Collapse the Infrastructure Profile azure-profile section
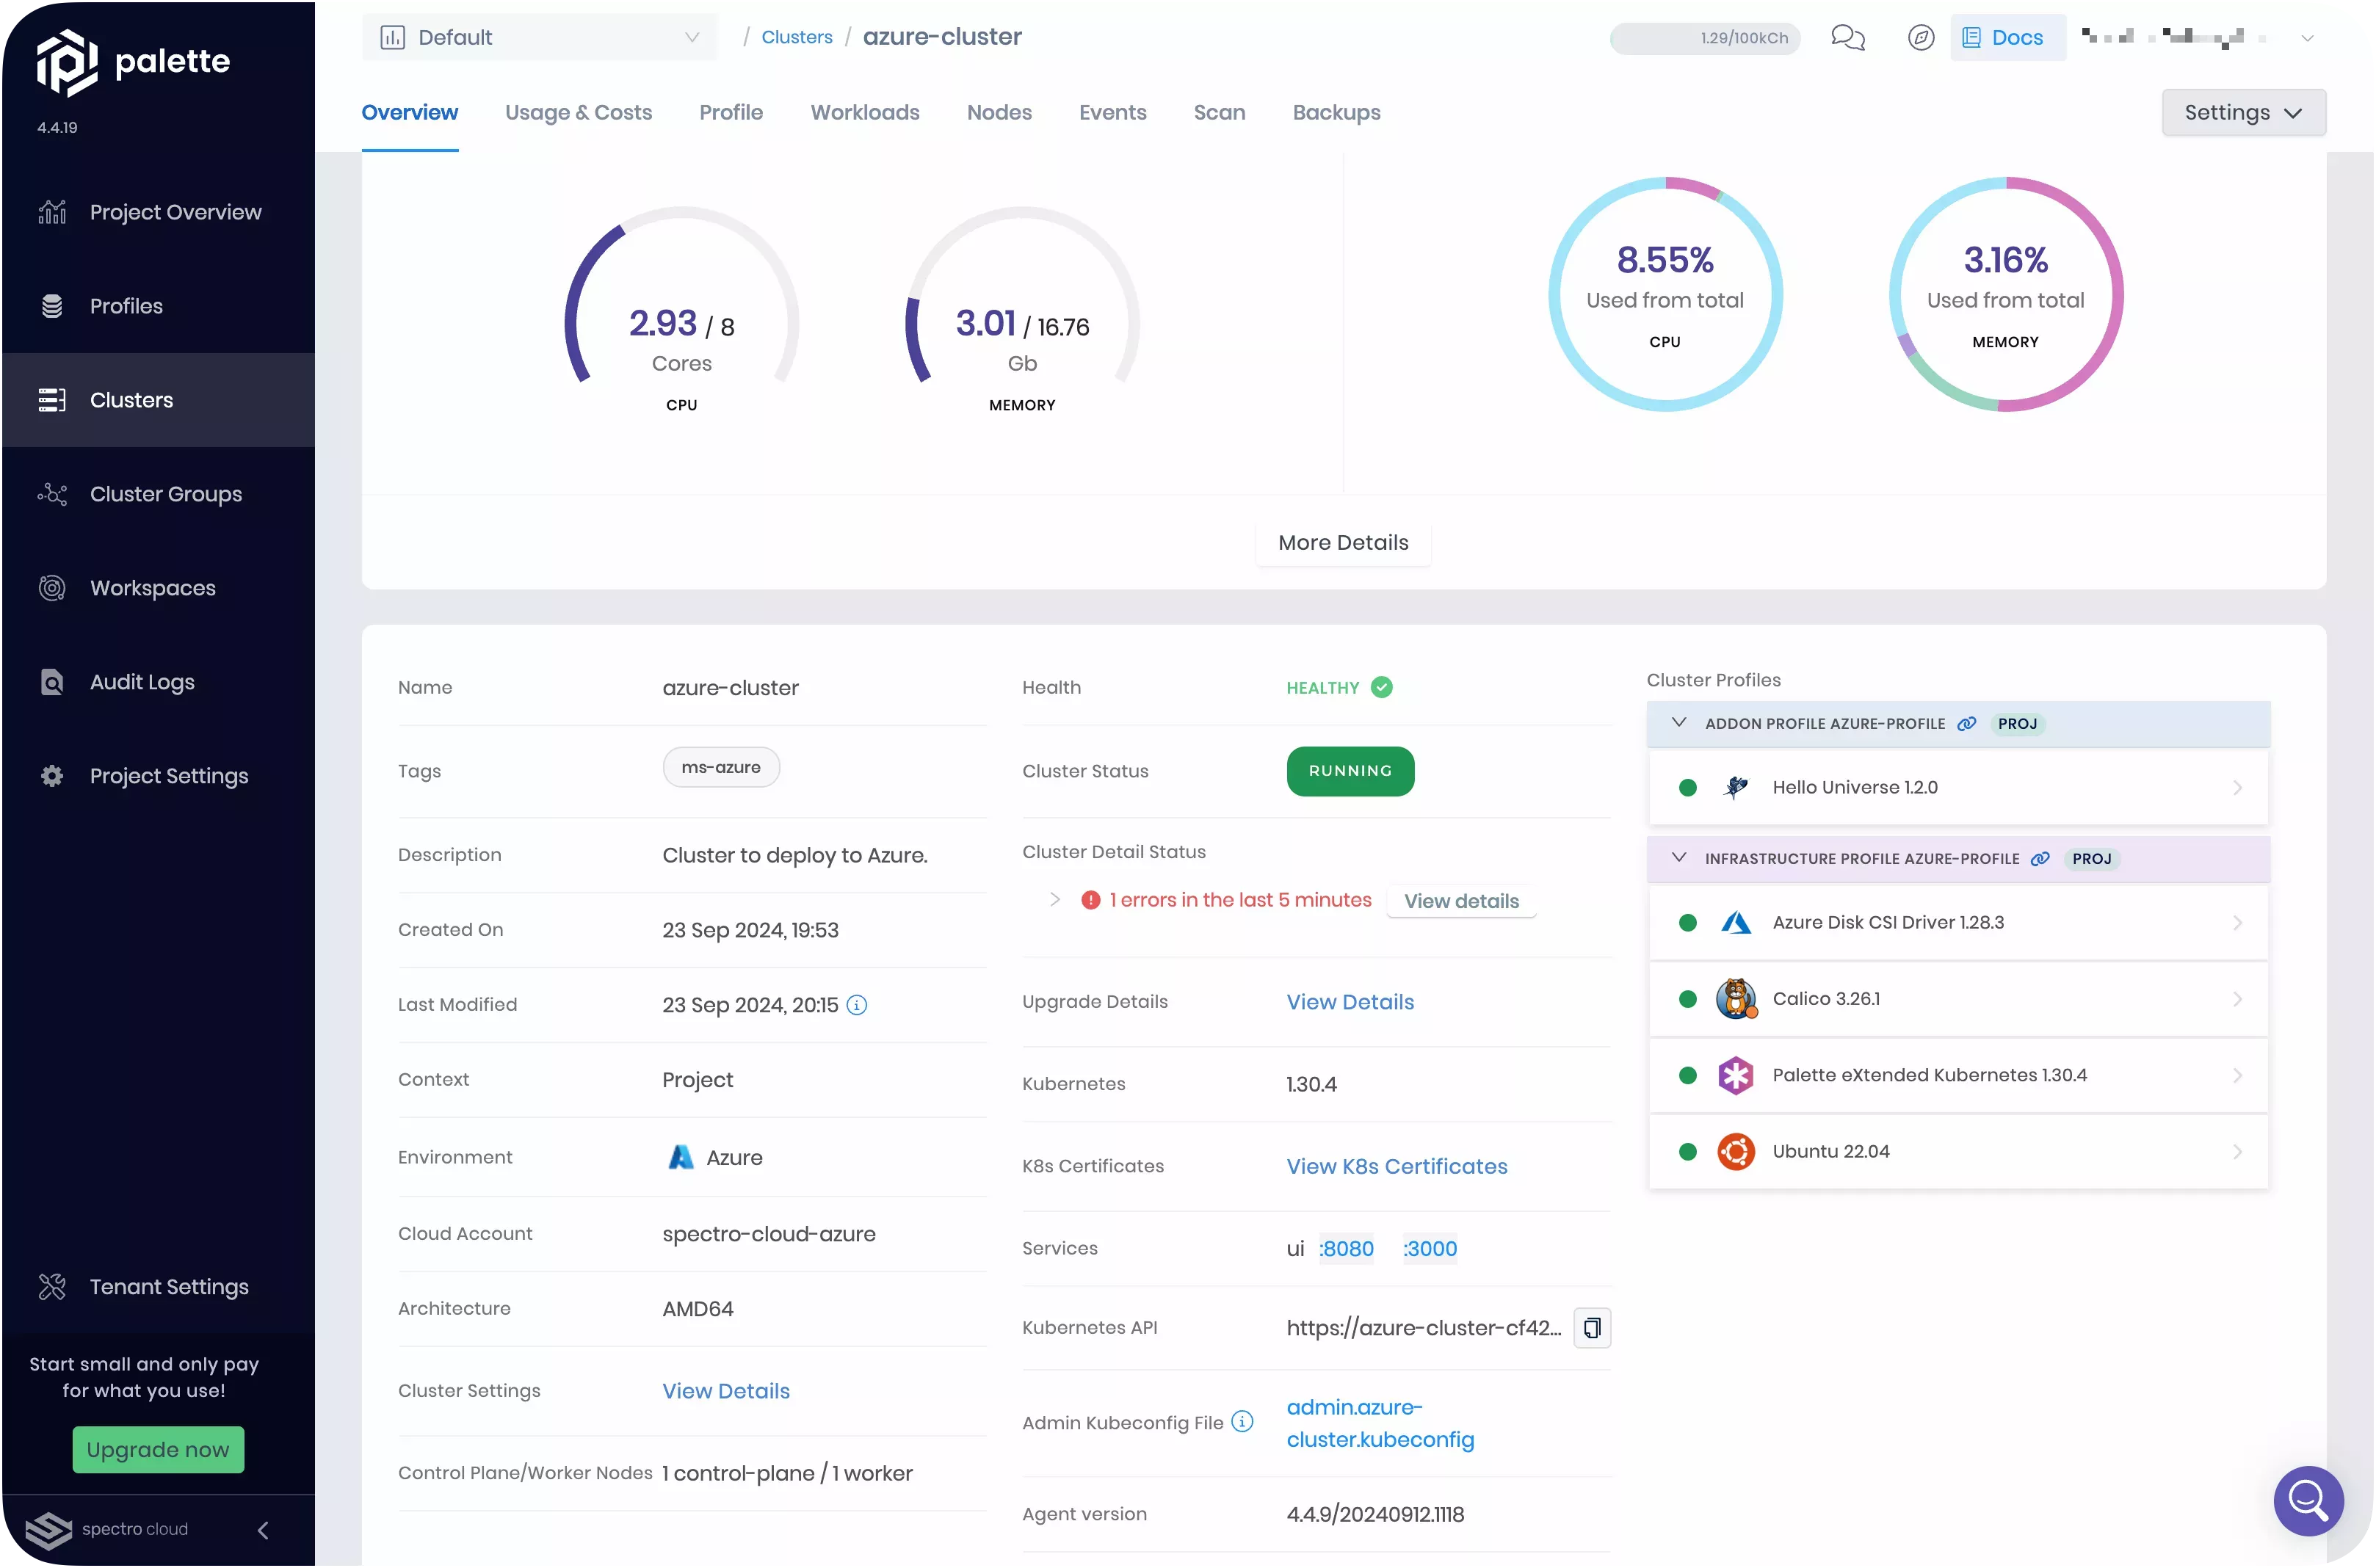This screenshot has height=1568, width=2376. click(x=1678, y=858)
